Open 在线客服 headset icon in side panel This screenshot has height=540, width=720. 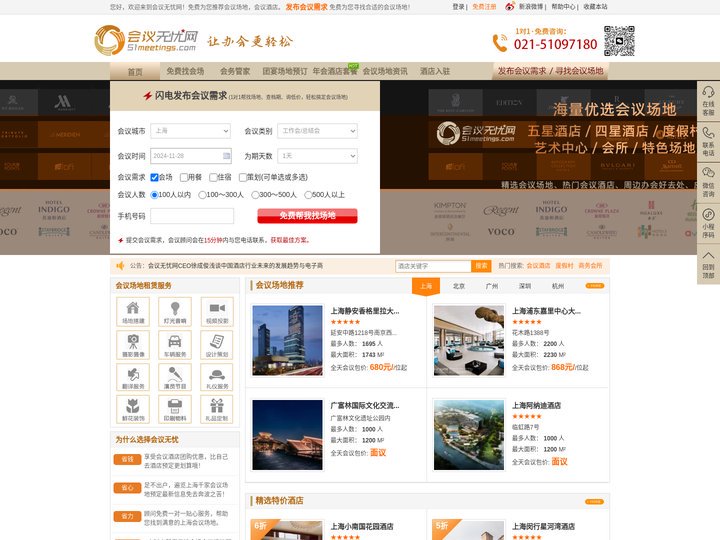click(708, 101)
